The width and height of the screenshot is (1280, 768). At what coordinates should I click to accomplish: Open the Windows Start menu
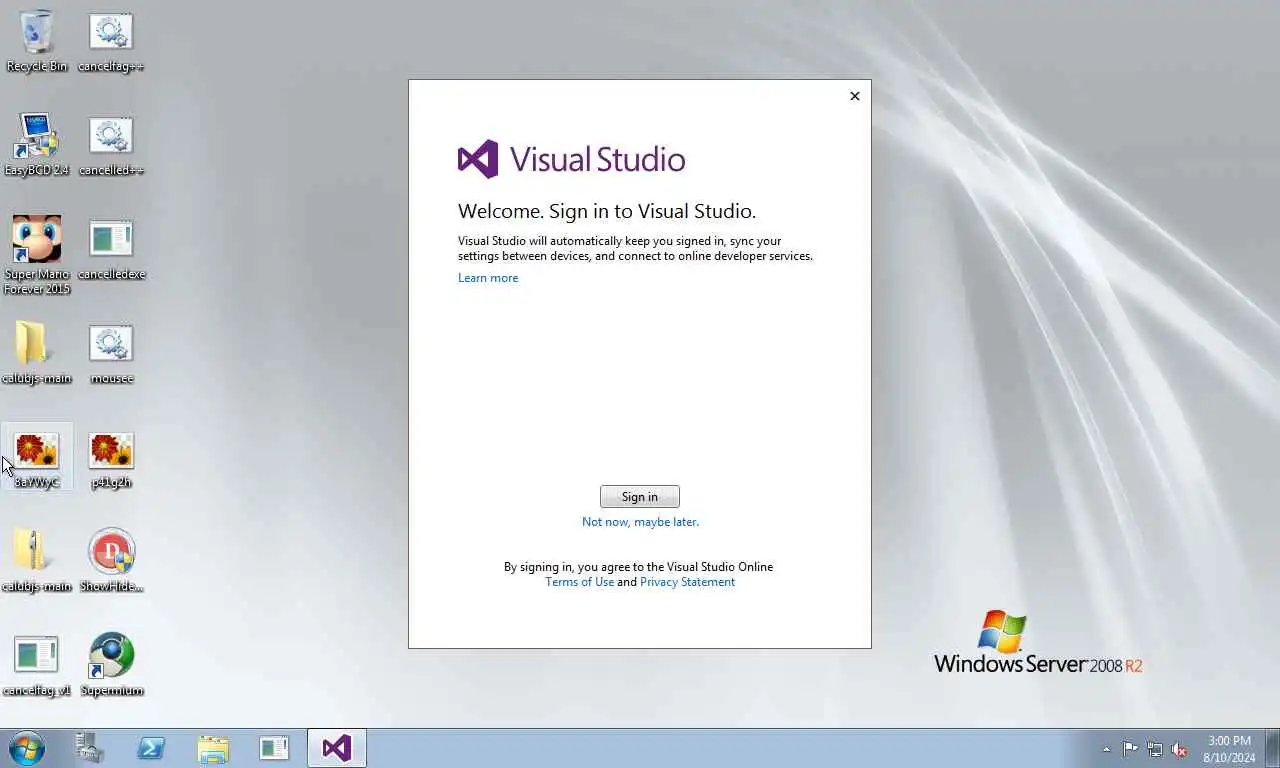27,748
